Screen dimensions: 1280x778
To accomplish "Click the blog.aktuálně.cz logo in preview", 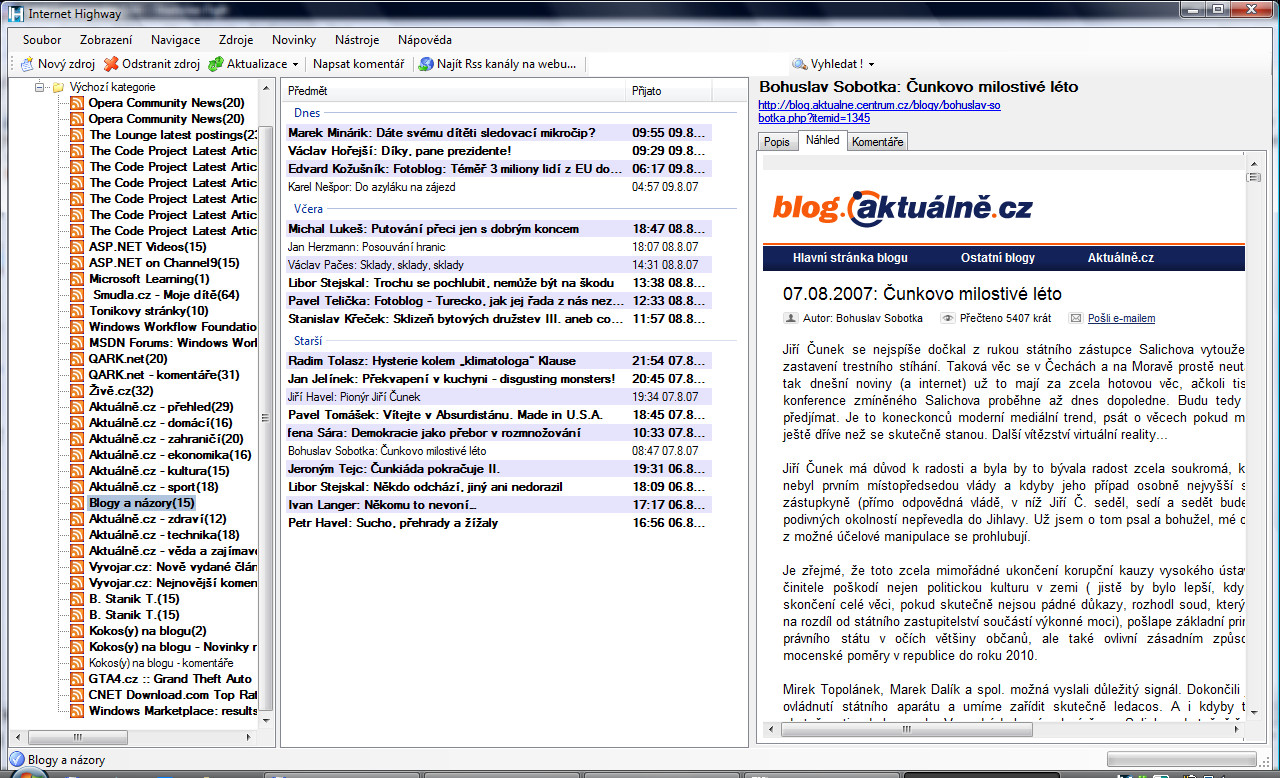I will [902, 208].
